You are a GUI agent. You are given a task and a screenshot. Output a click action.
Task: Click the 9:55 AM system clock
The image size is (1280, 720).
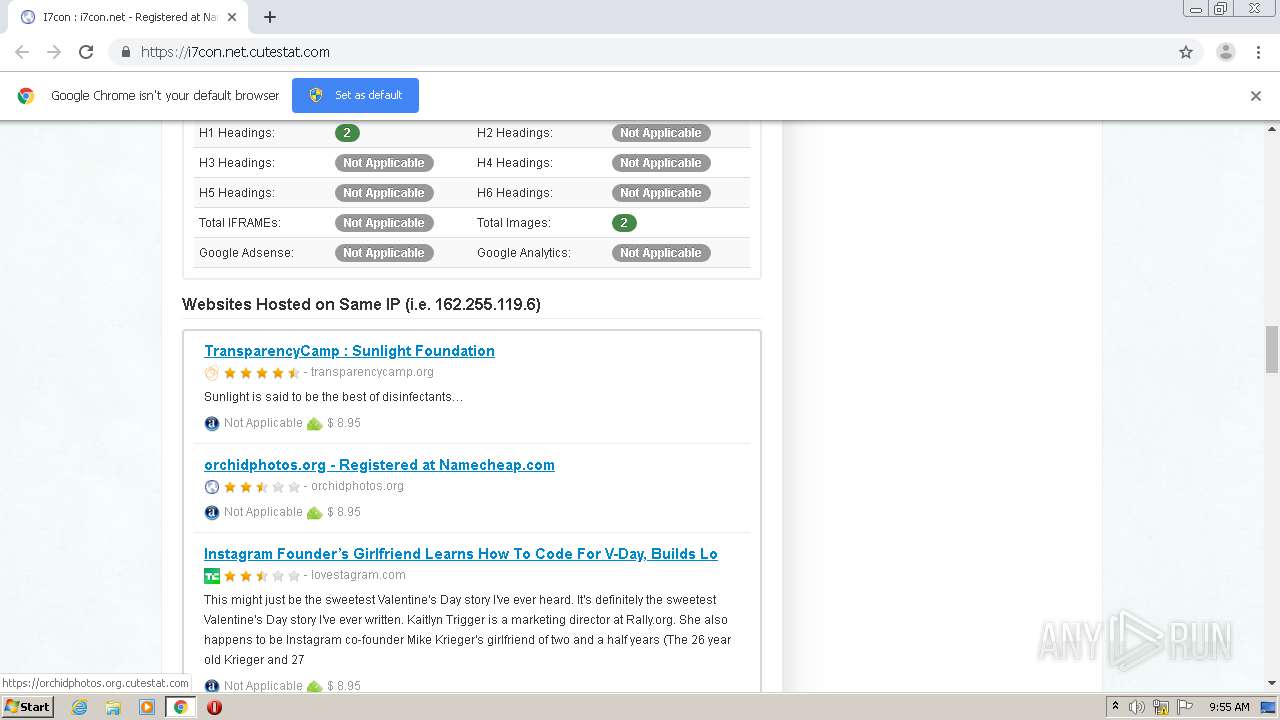pos(1229,707)
